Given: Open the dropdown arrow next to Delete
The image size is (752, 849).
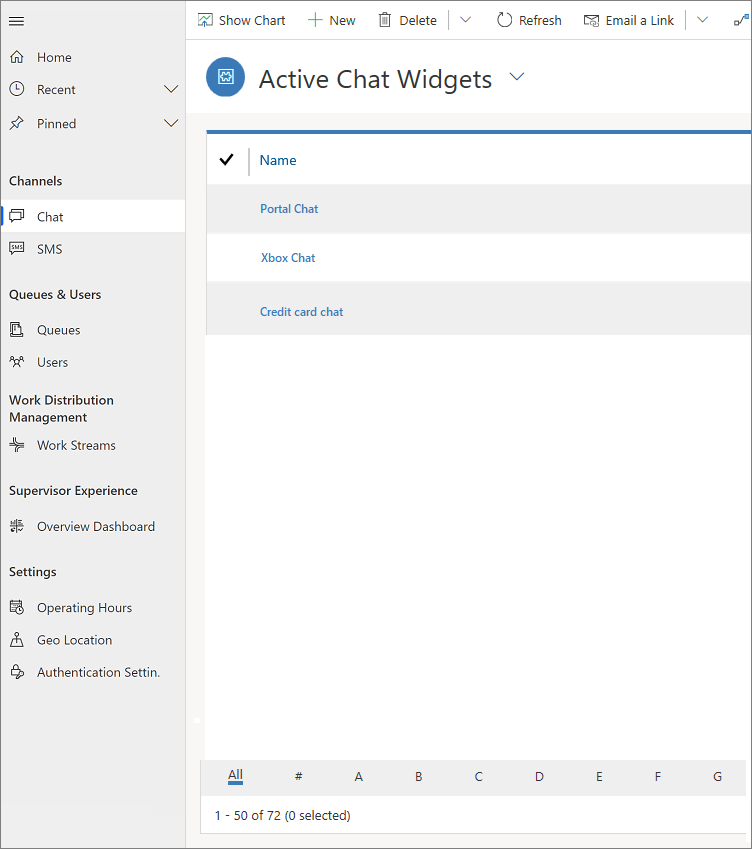Looking at the screenshot, I should 466,20.
